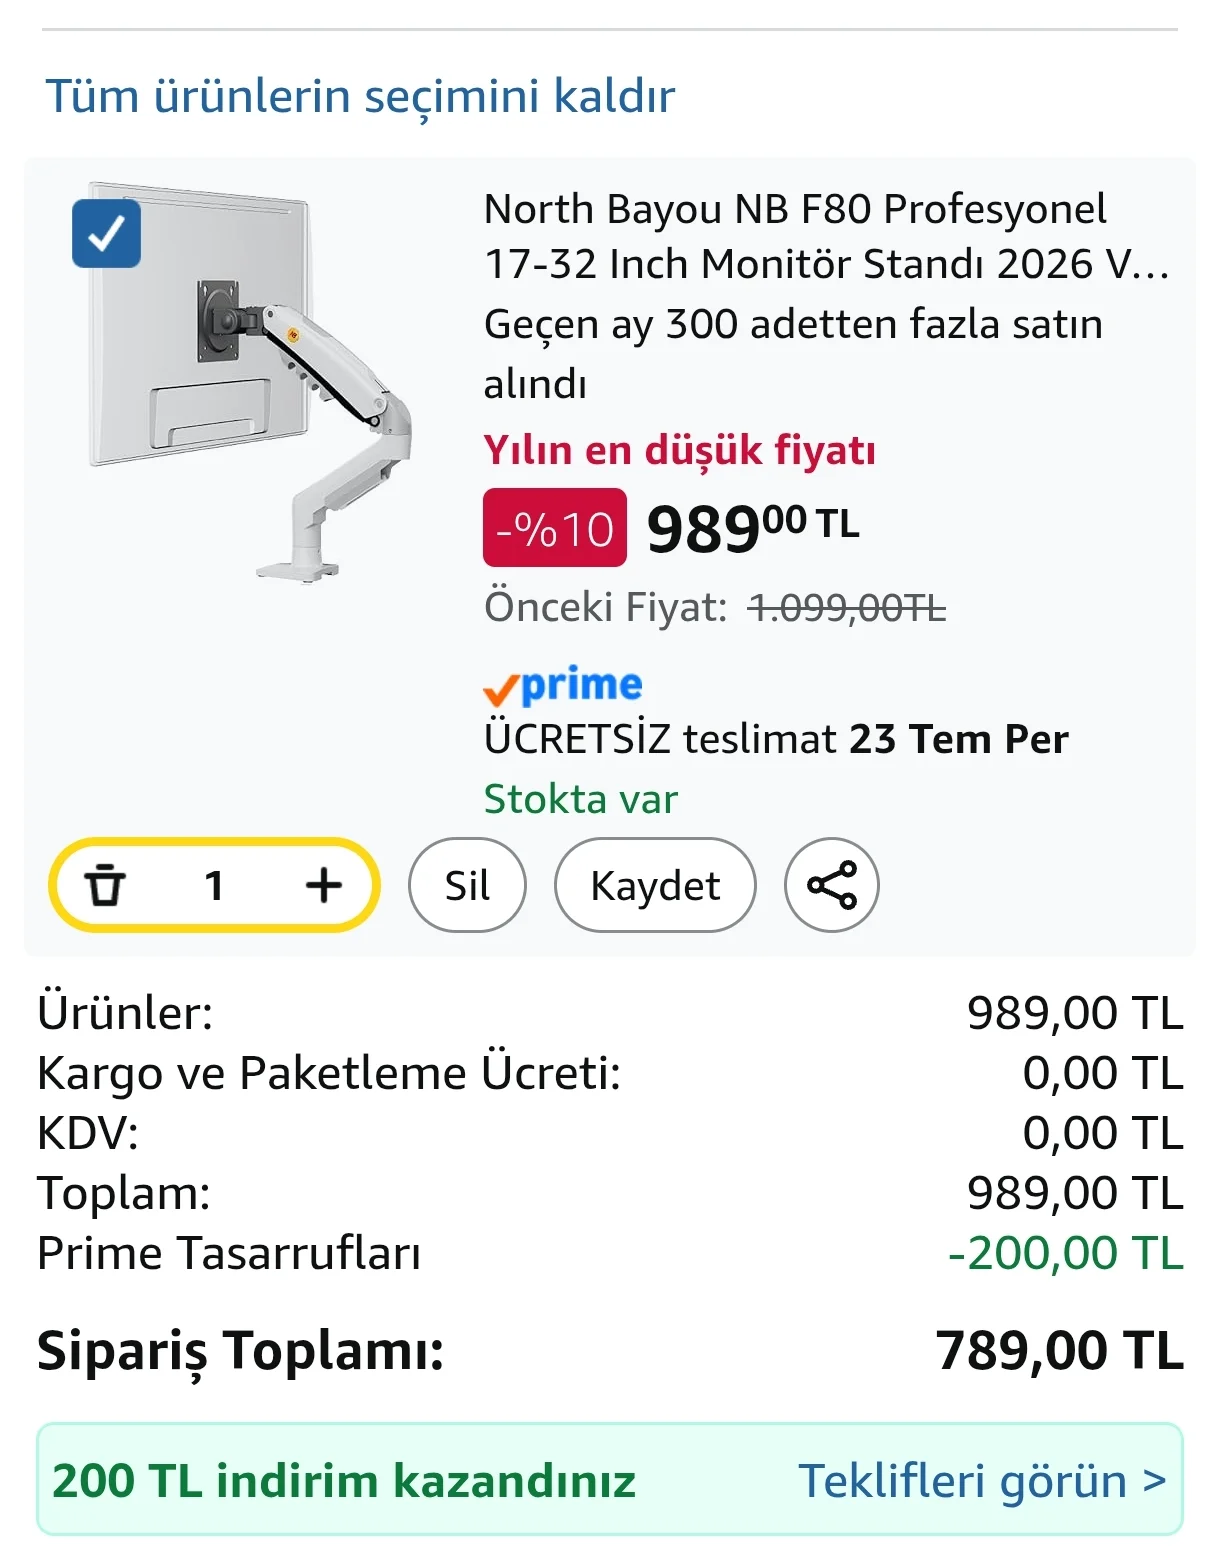Click 'Tüm ürünlerin seçimini kaldır' link

pyautogui.click(x=361, y=96)
